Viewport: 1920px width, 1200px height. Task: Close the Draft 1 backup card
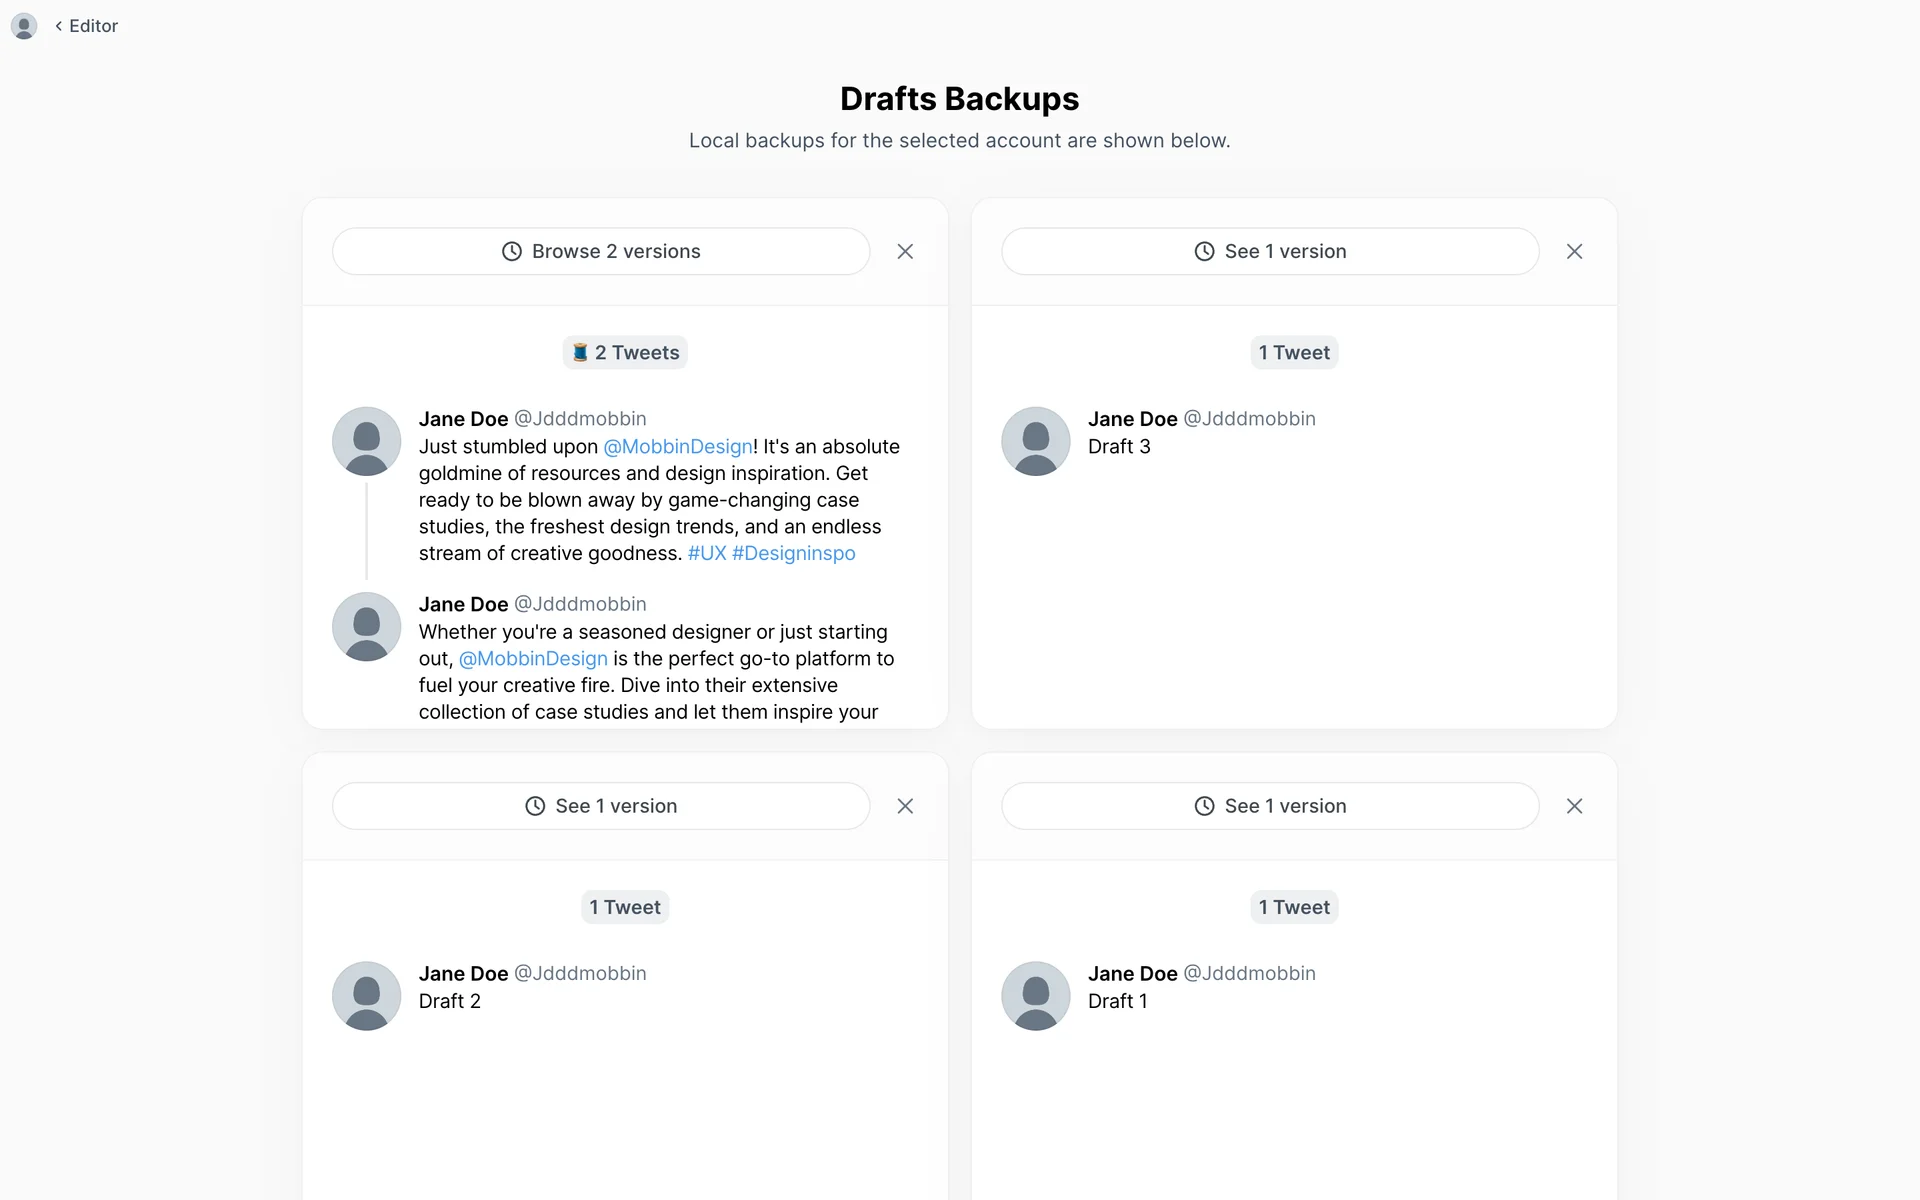point(1574,806)
